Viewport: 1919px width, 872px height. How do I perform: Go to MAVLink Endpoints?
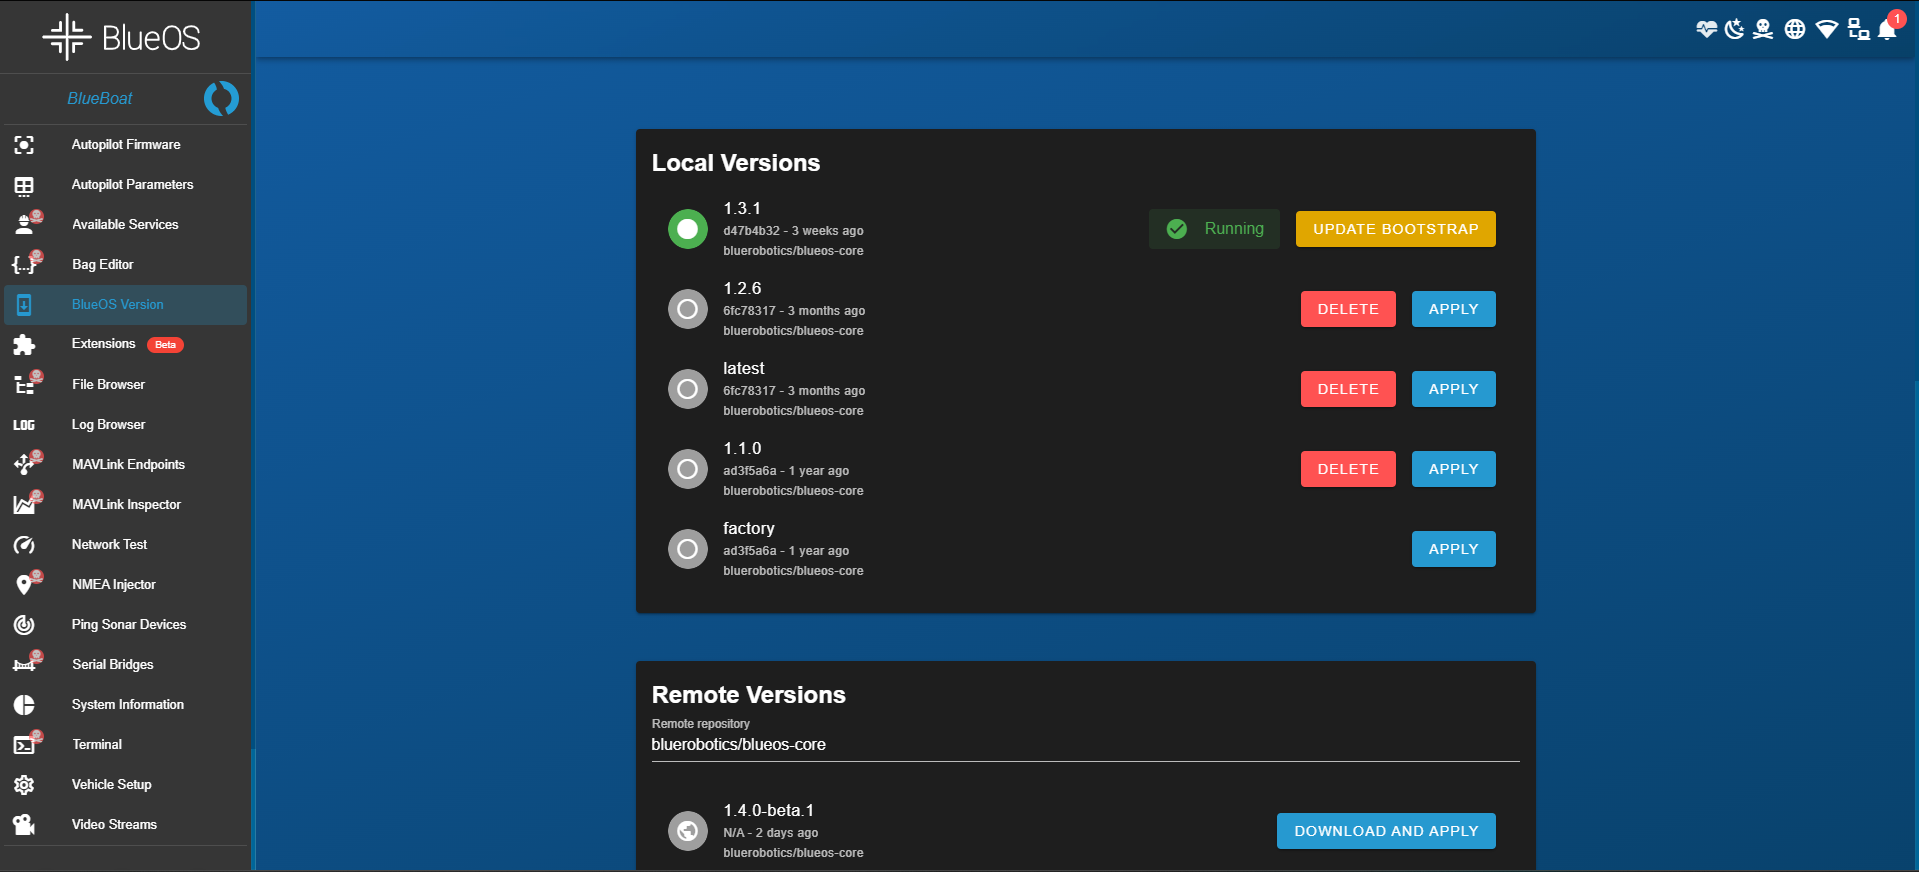[126, 465]
